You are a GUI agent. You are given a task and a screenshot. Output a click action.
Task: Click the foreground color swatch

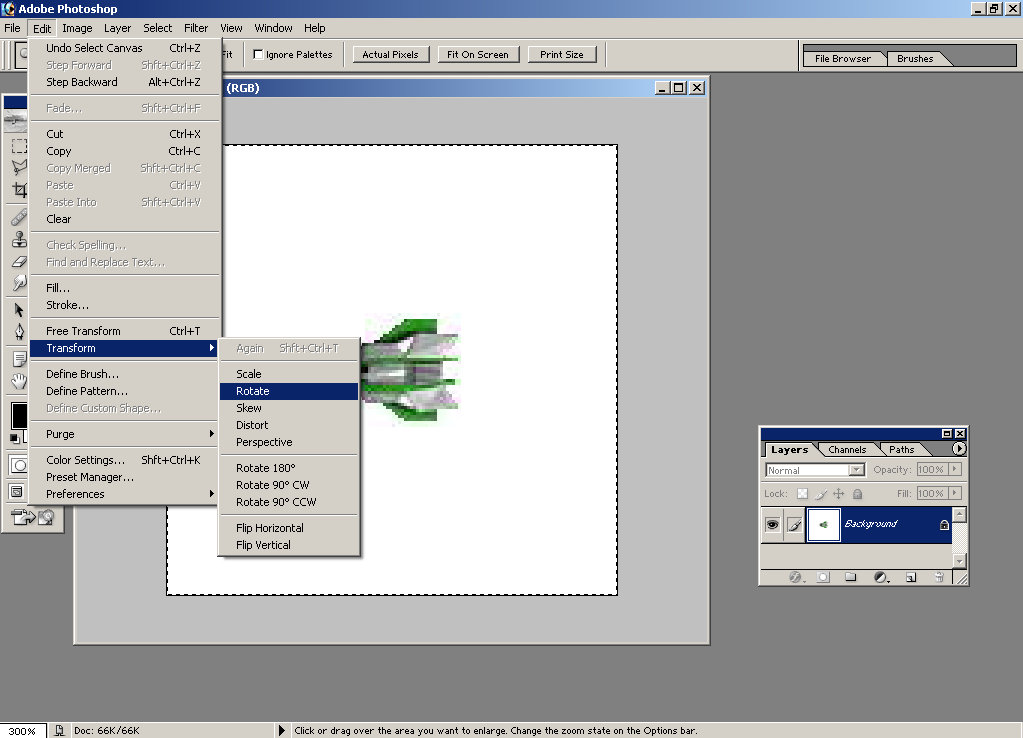18,414
